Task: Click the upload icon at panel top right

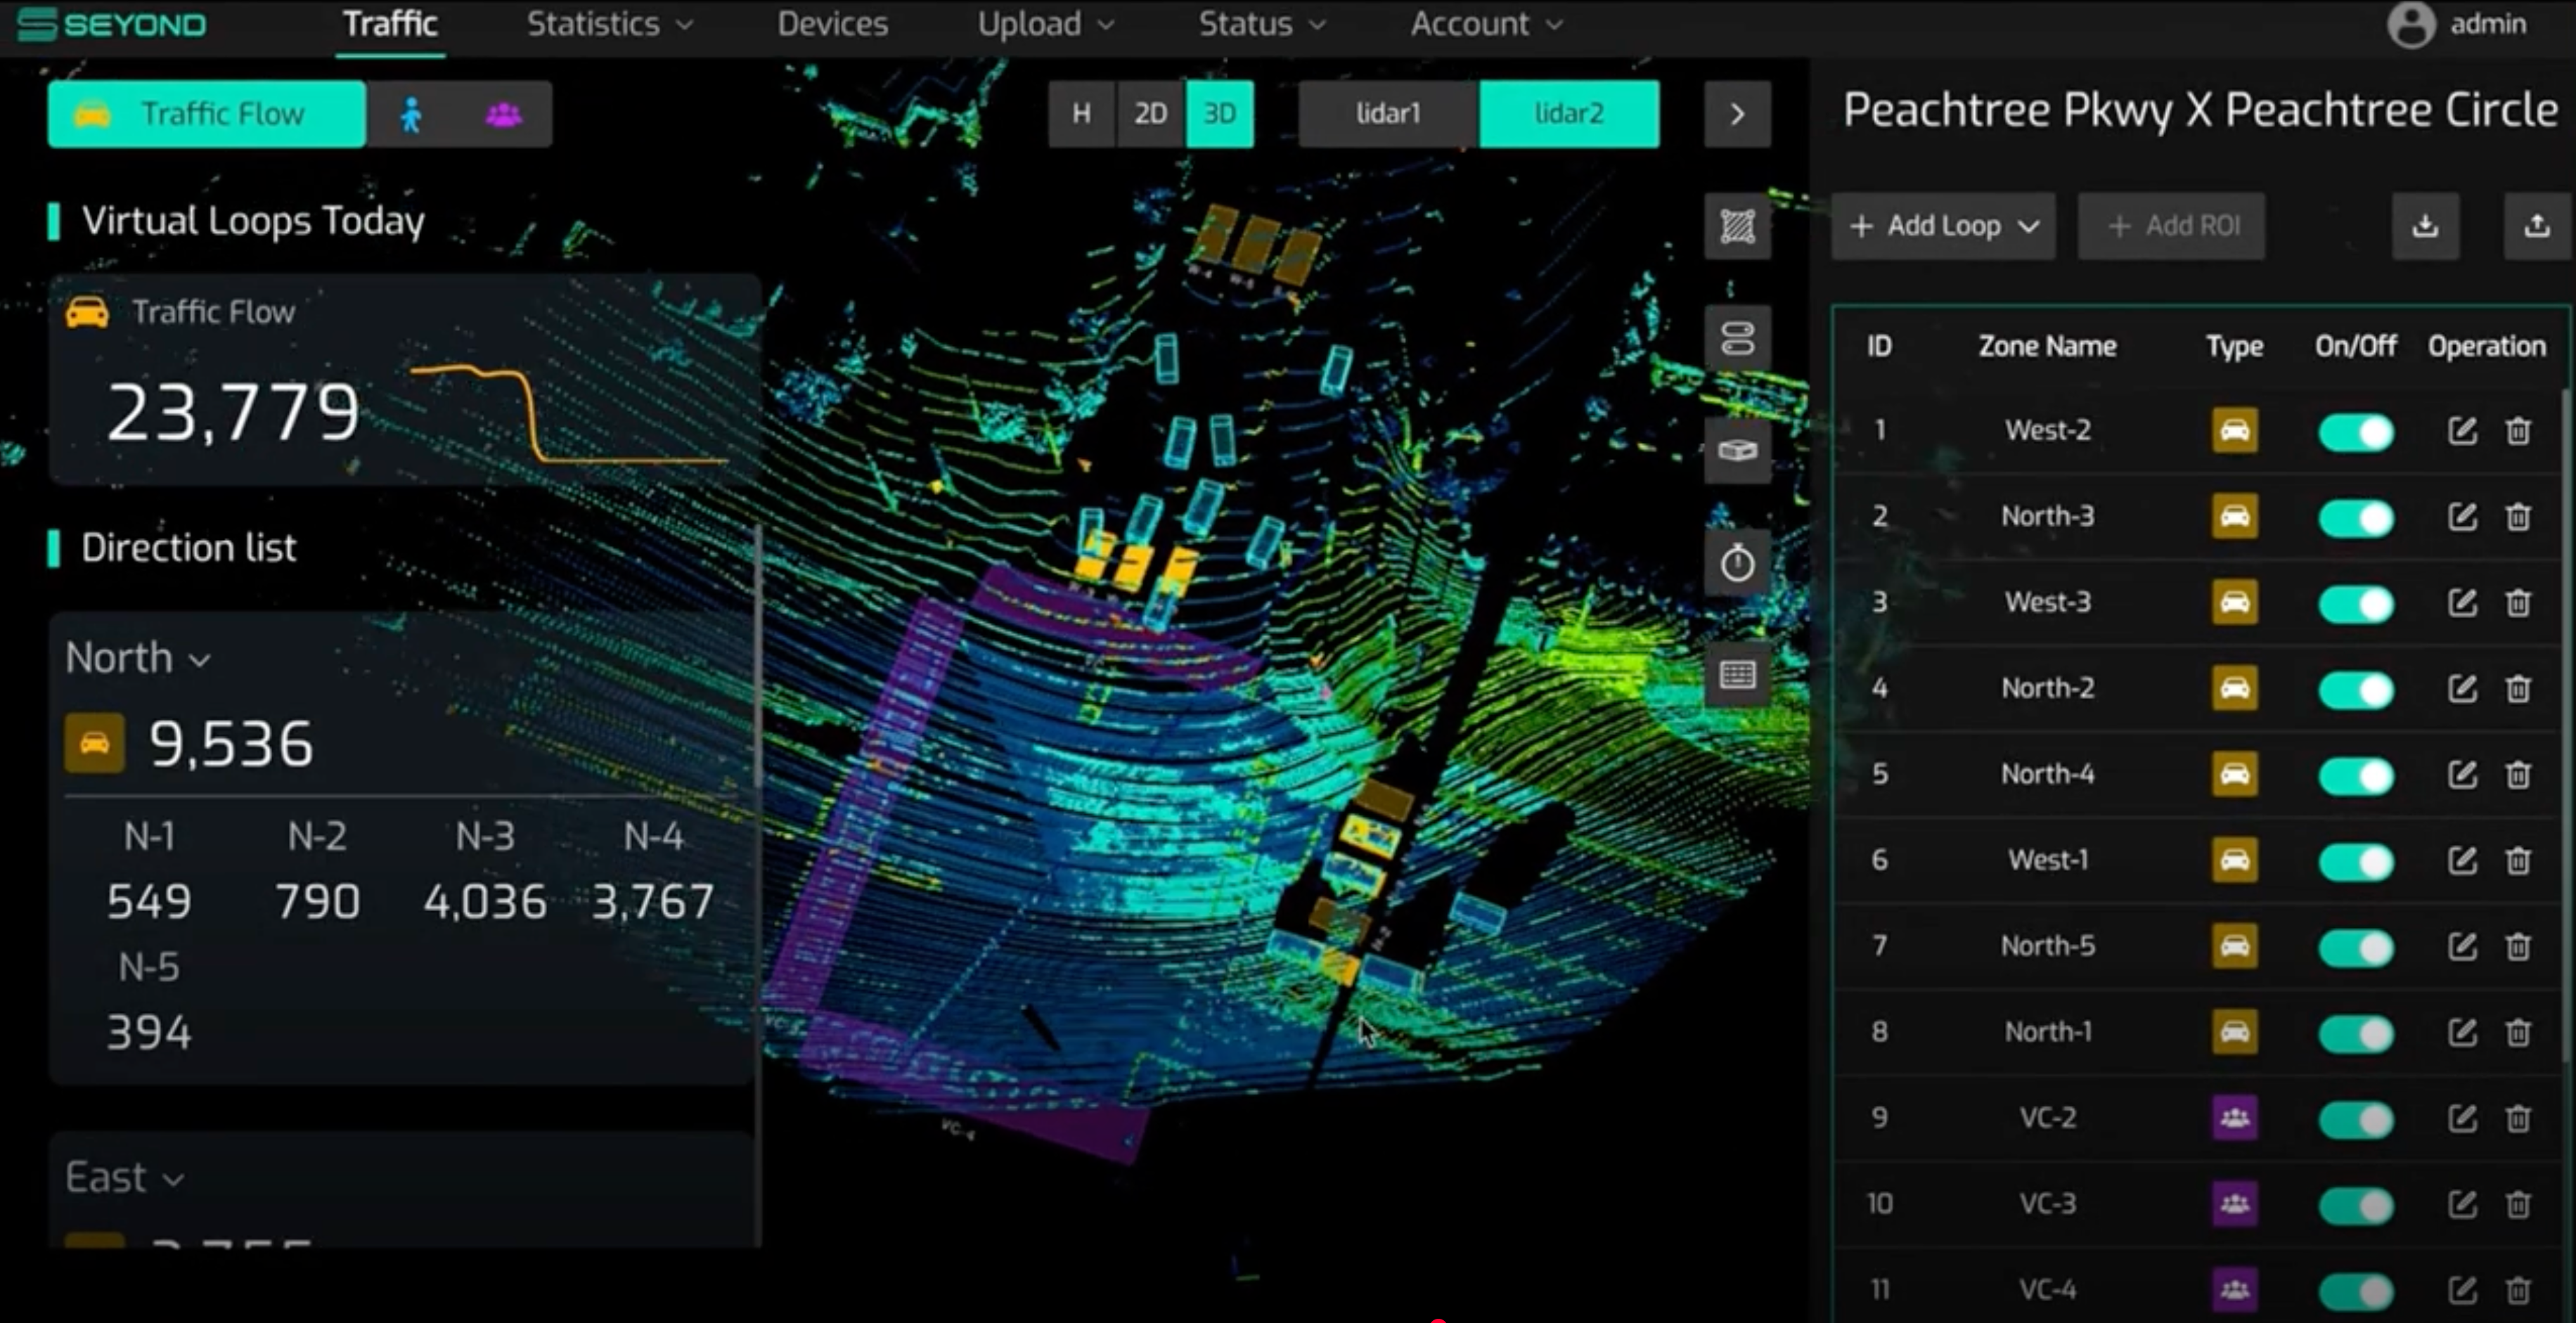Action: point(2536,226)
